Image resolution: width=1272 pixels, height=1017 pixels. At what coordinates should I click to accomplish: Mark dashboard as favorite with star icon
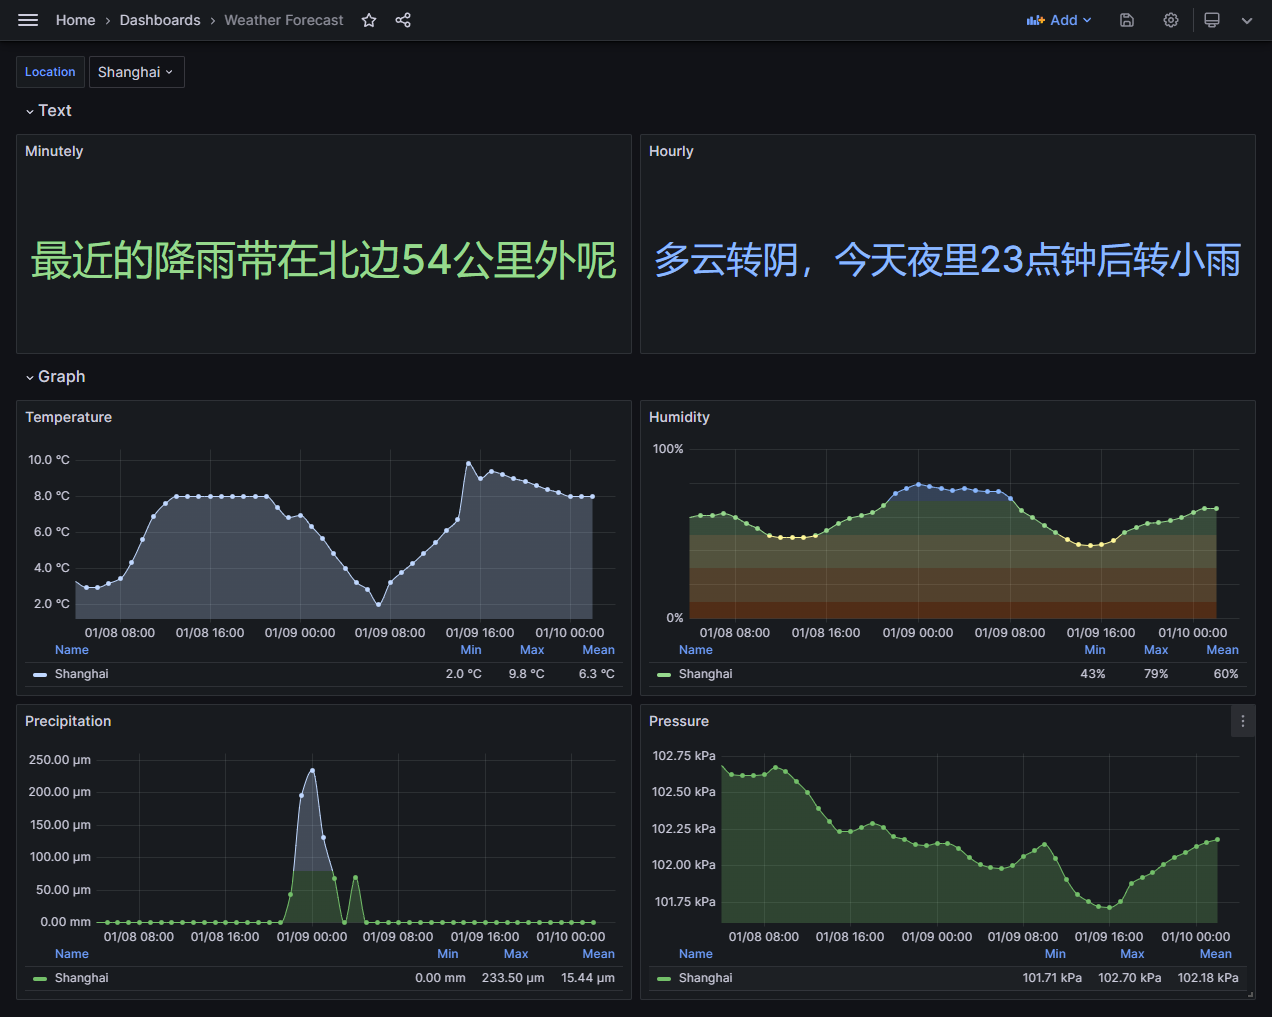tap(369, 20)
